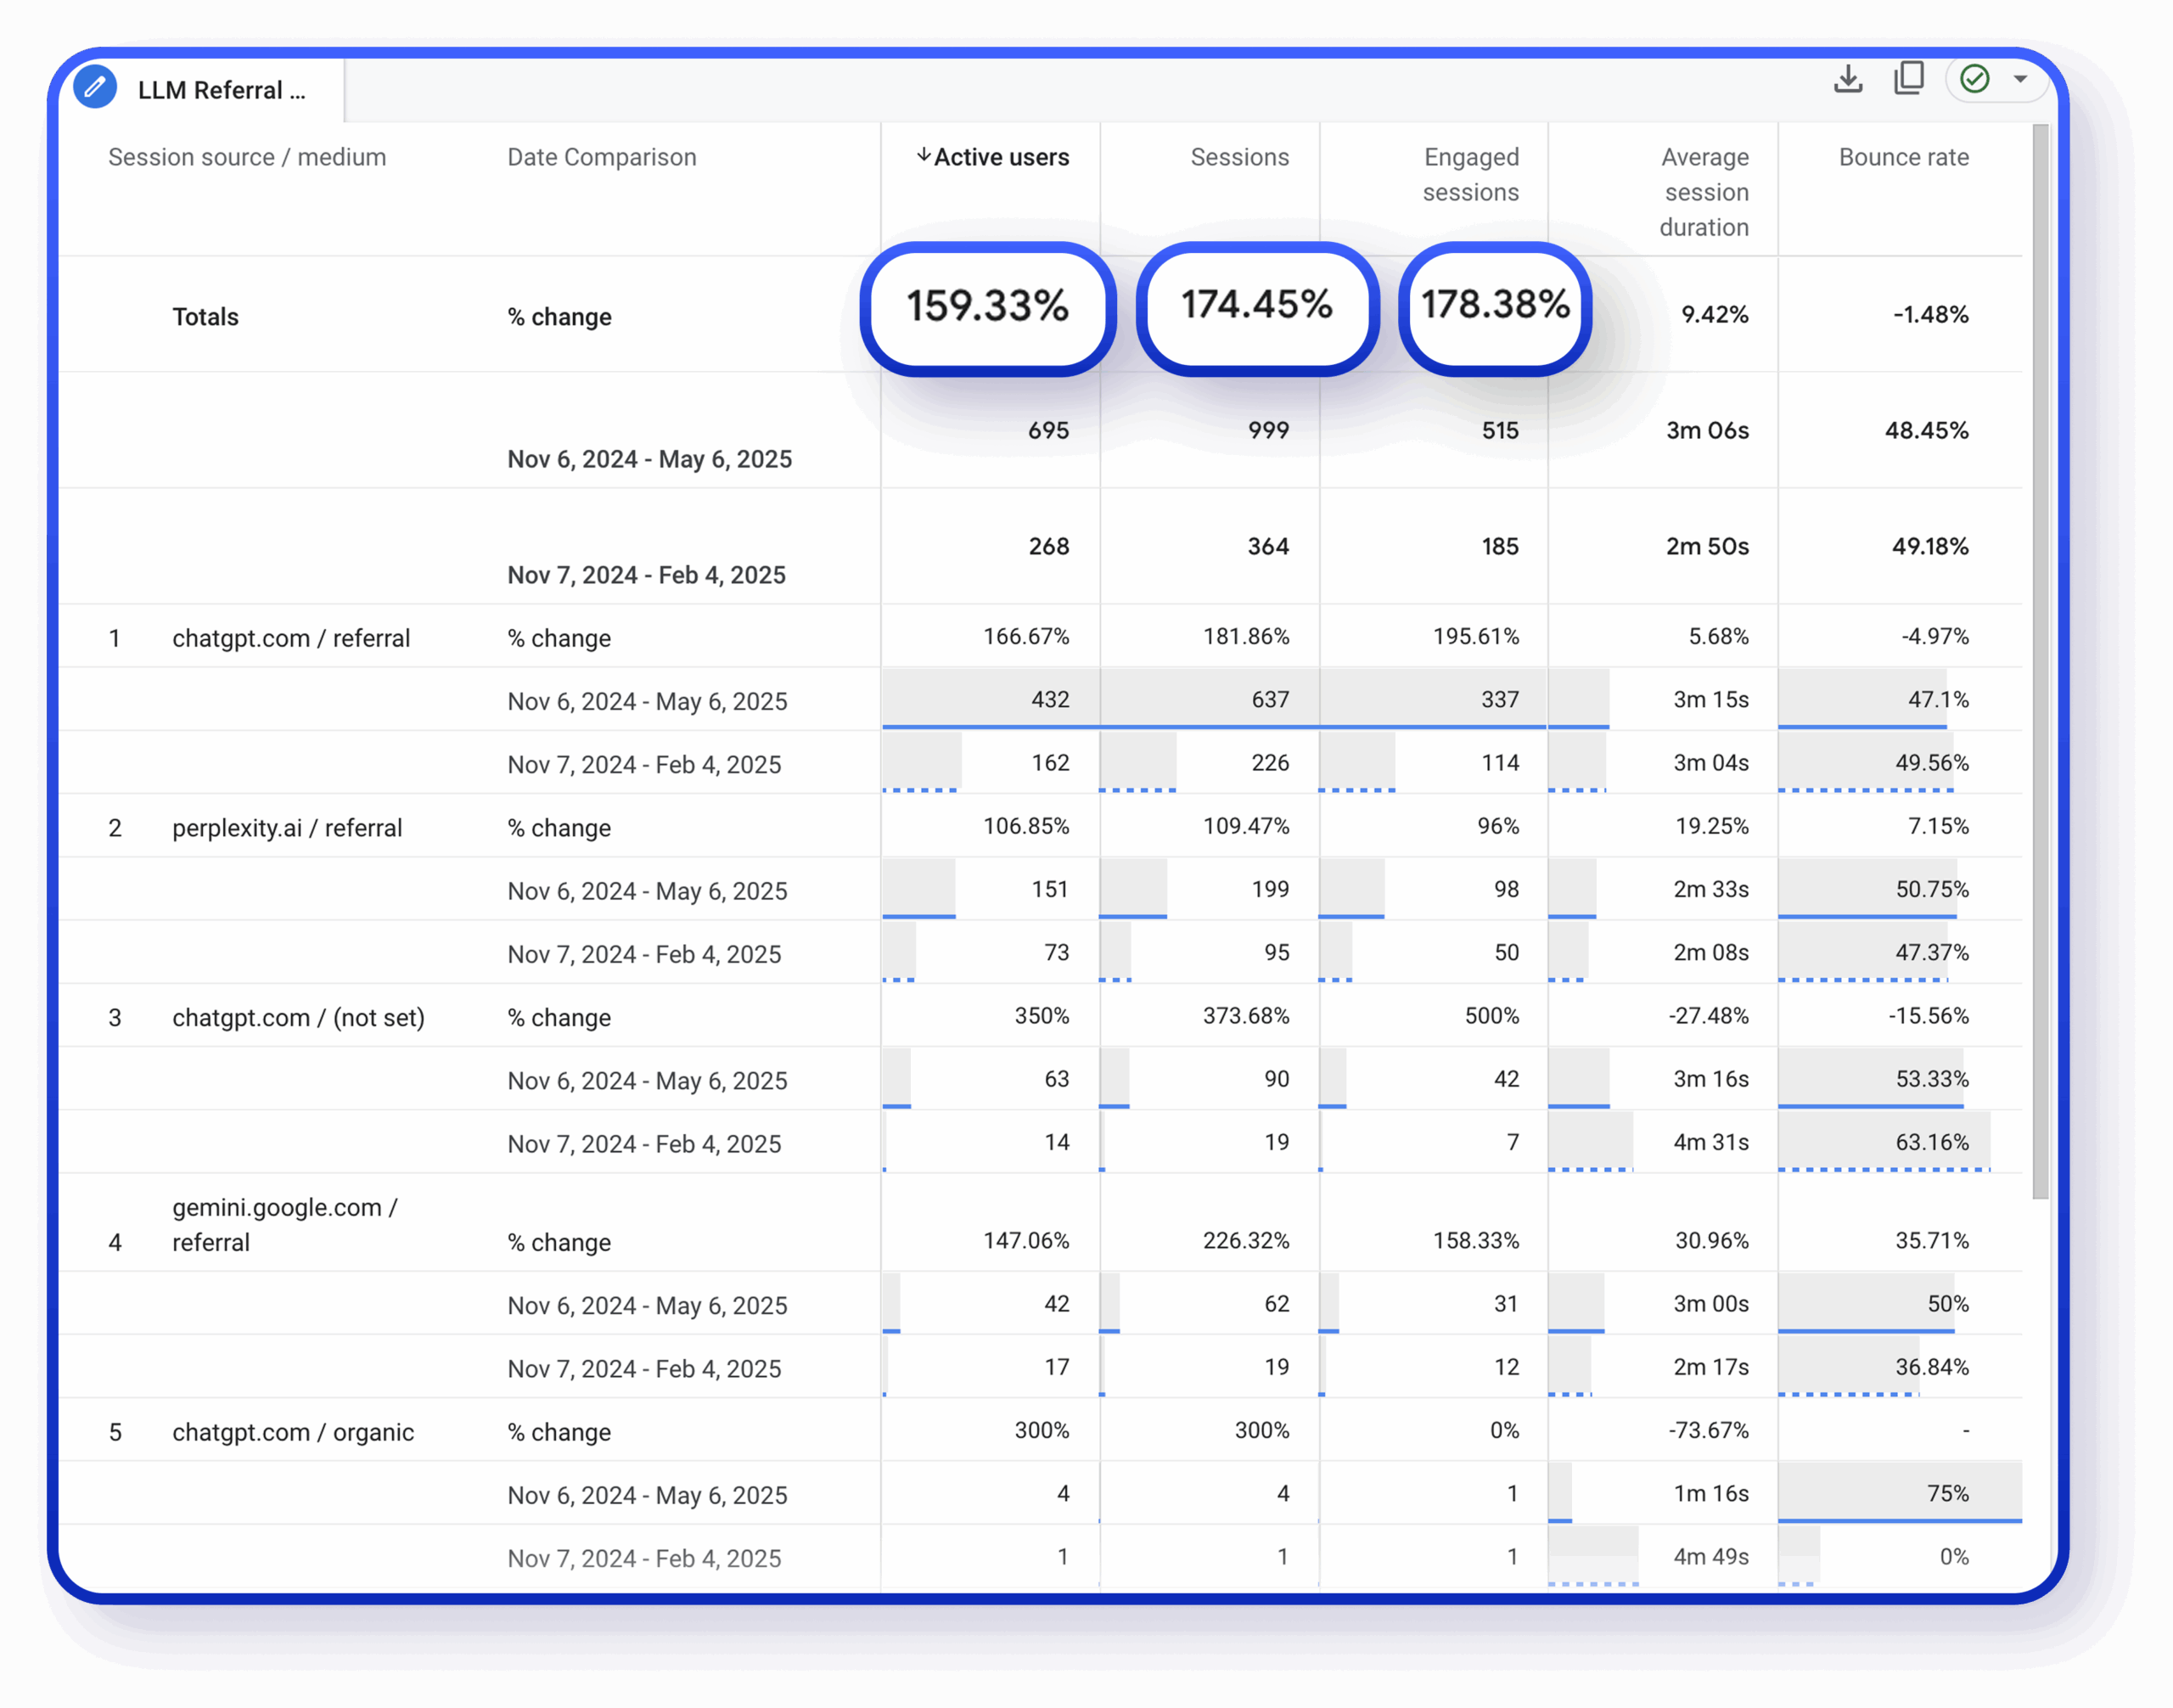Click the 3m 15s duration cell
Screen dimensions: 2173x1708
[1711, 700]
